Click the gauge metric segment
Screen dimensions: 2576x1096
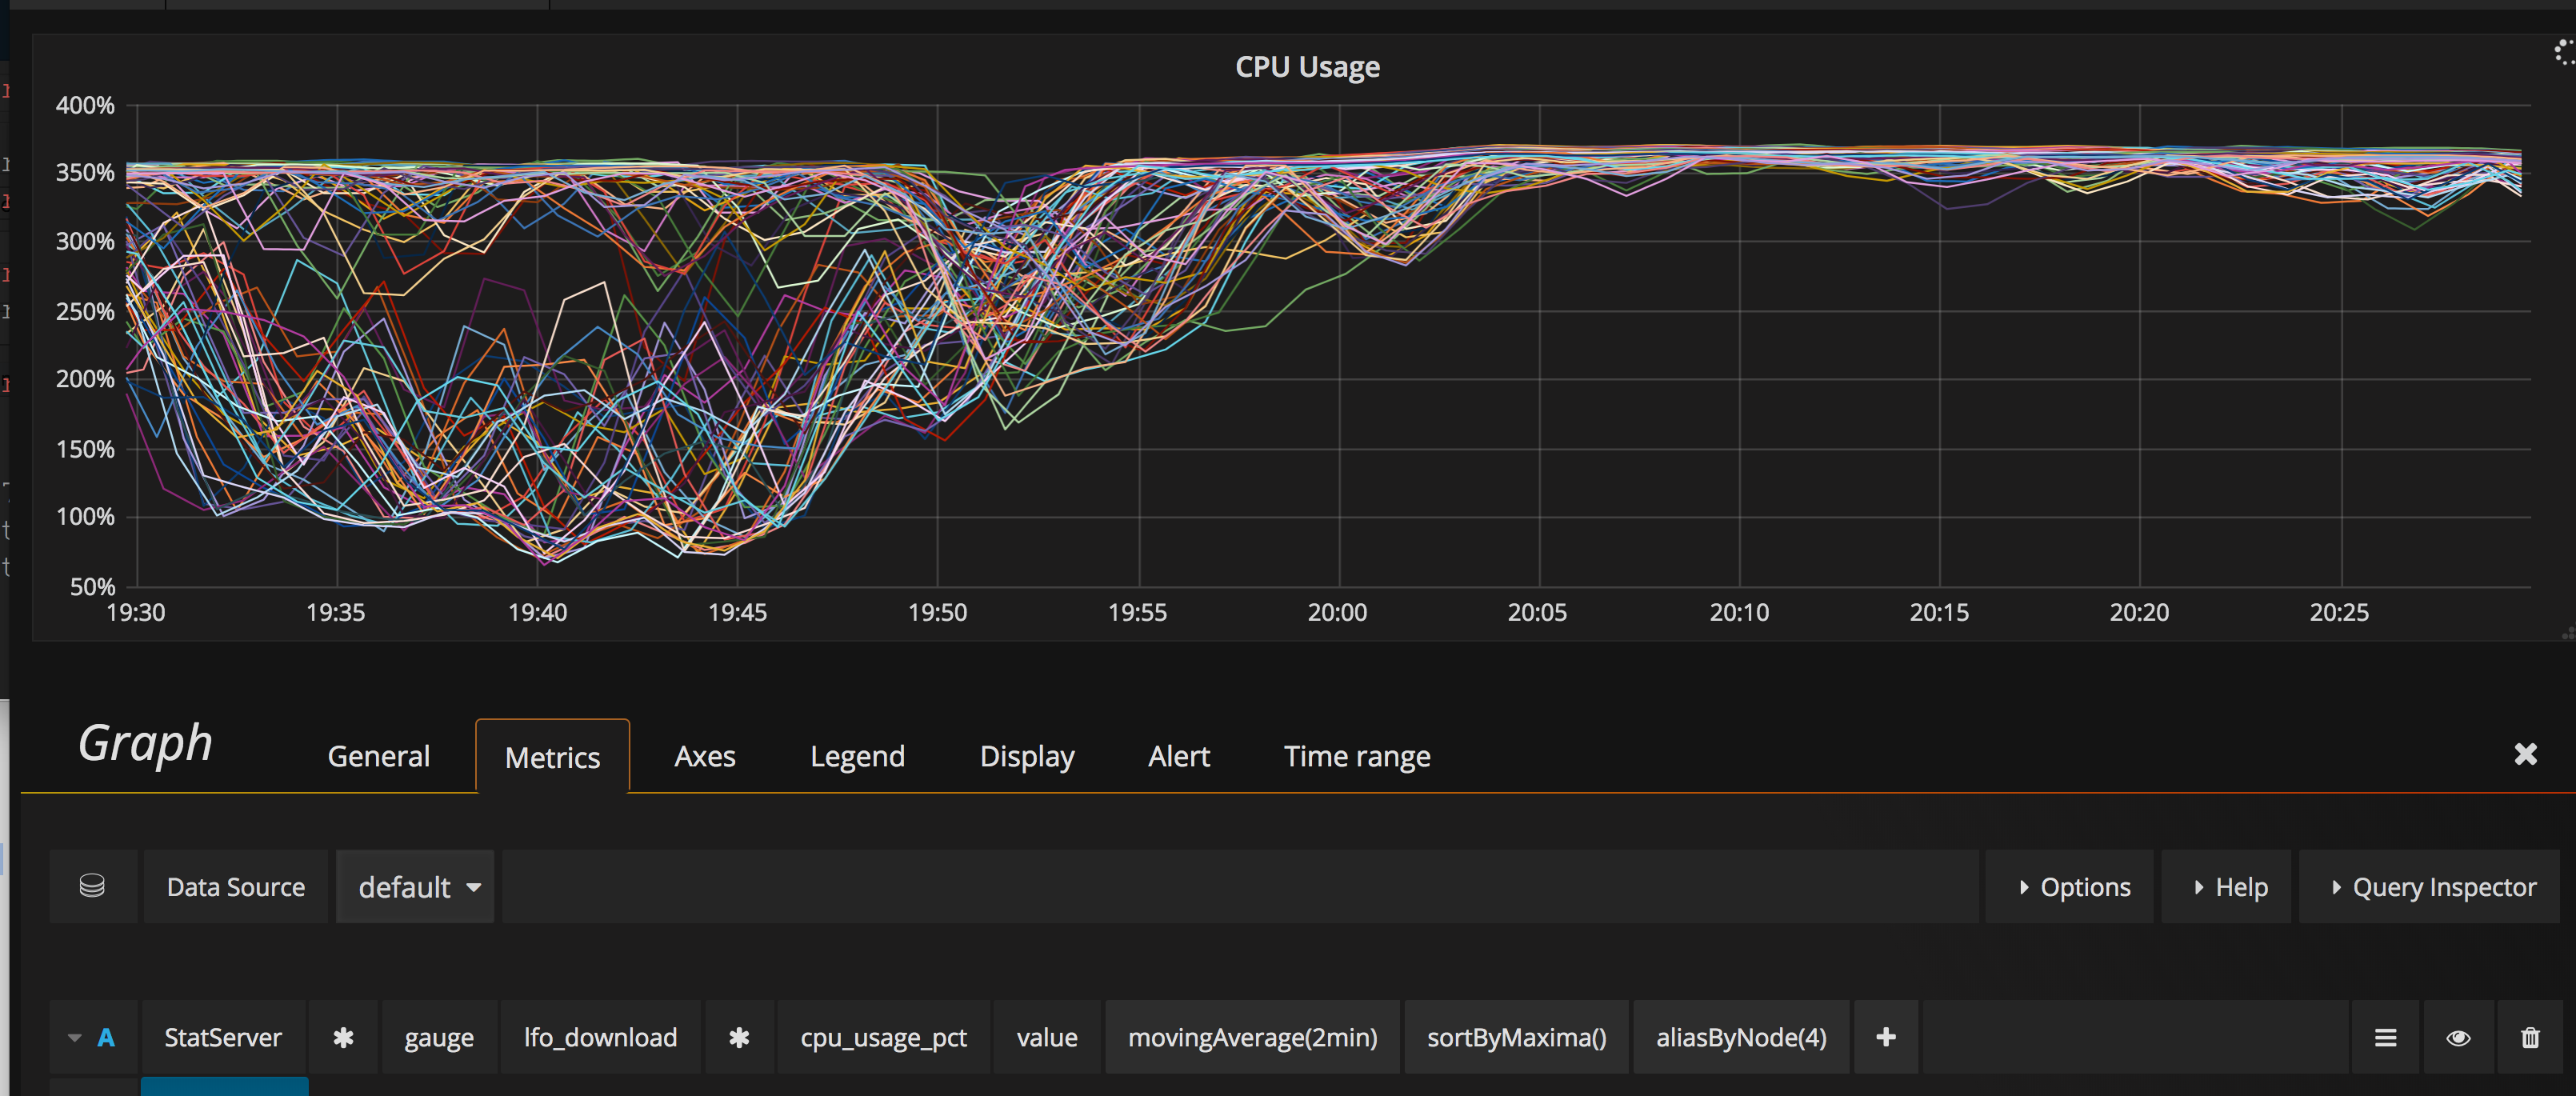tap(439, 1037)
